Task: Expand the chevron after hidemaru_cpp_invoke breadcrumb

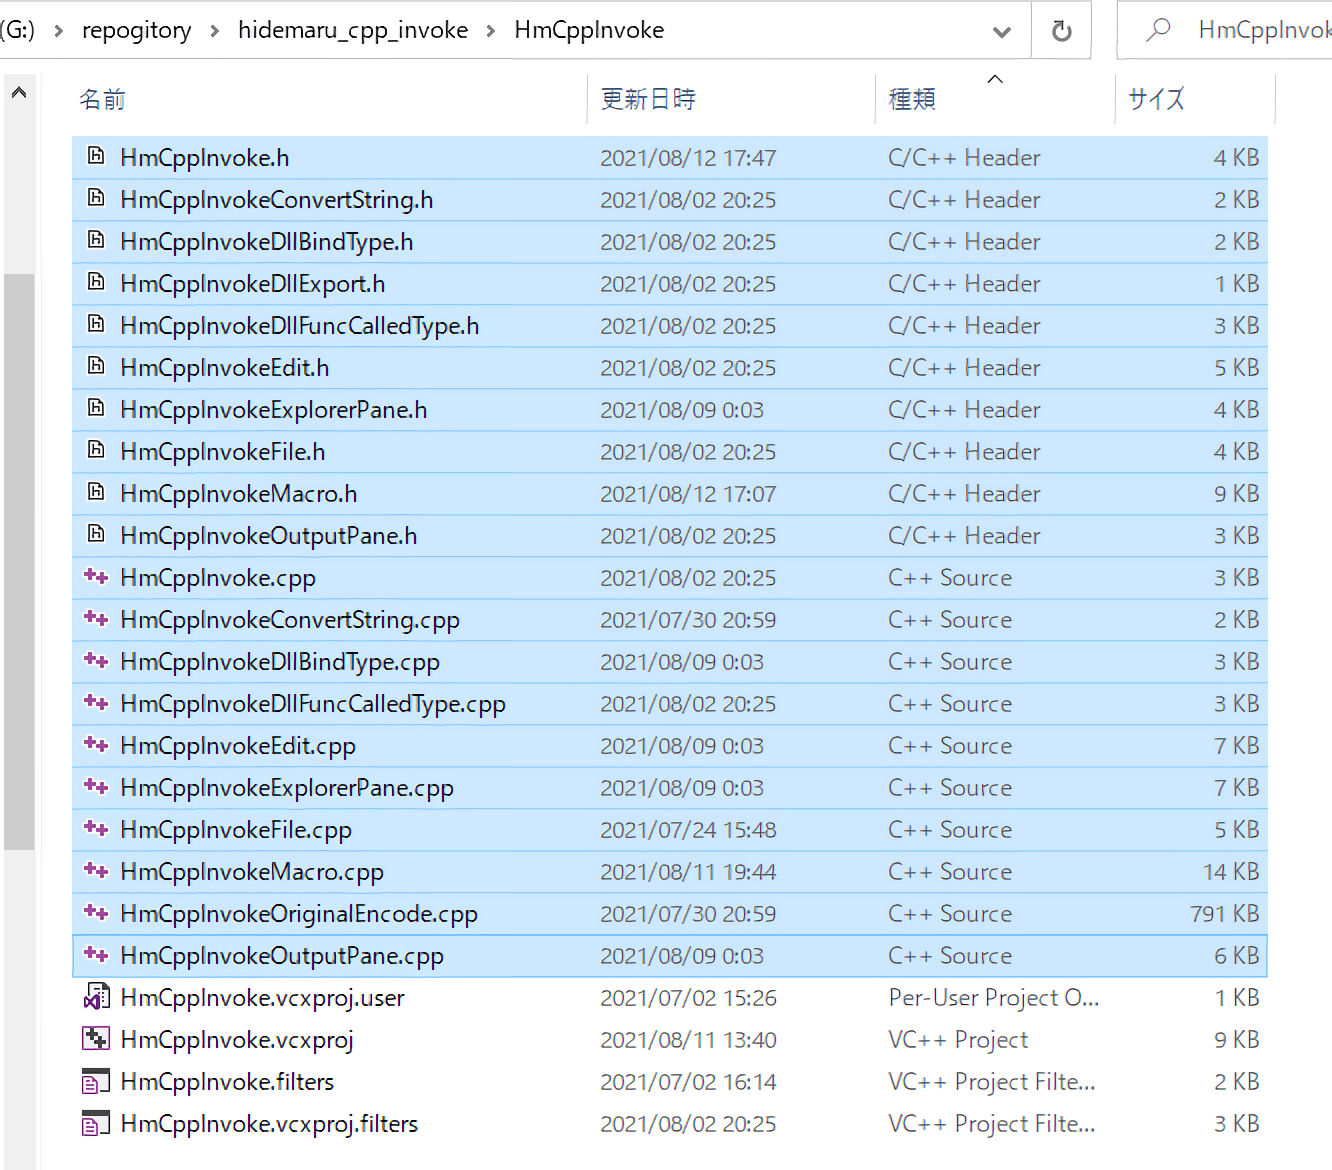Action: coord(491,31)
